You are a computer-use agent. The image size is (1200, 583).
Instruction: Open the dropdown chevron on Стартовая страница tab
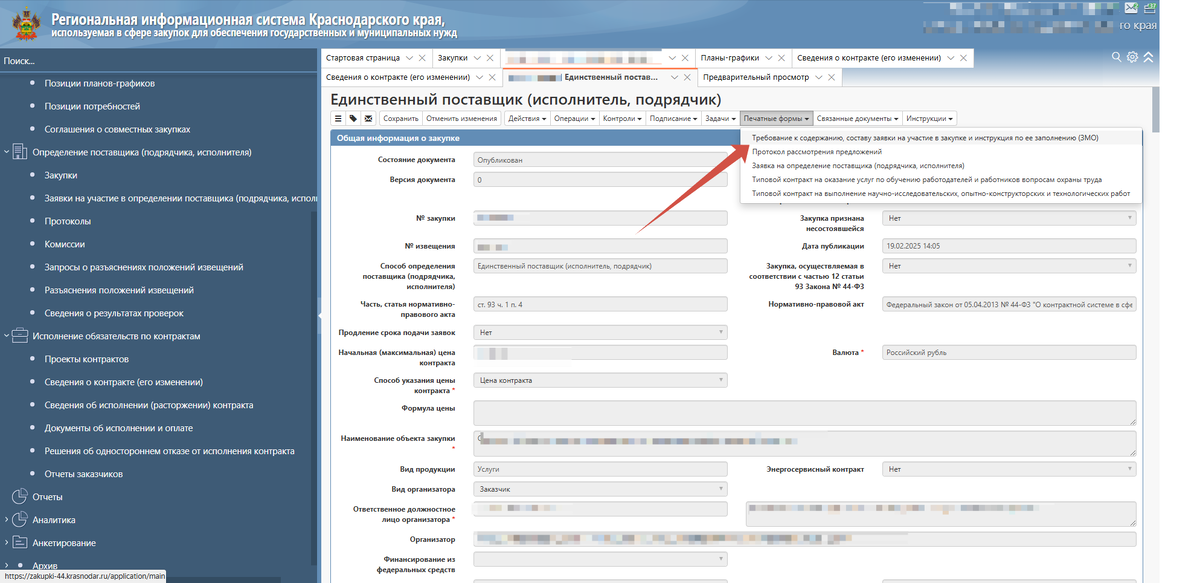409,58
